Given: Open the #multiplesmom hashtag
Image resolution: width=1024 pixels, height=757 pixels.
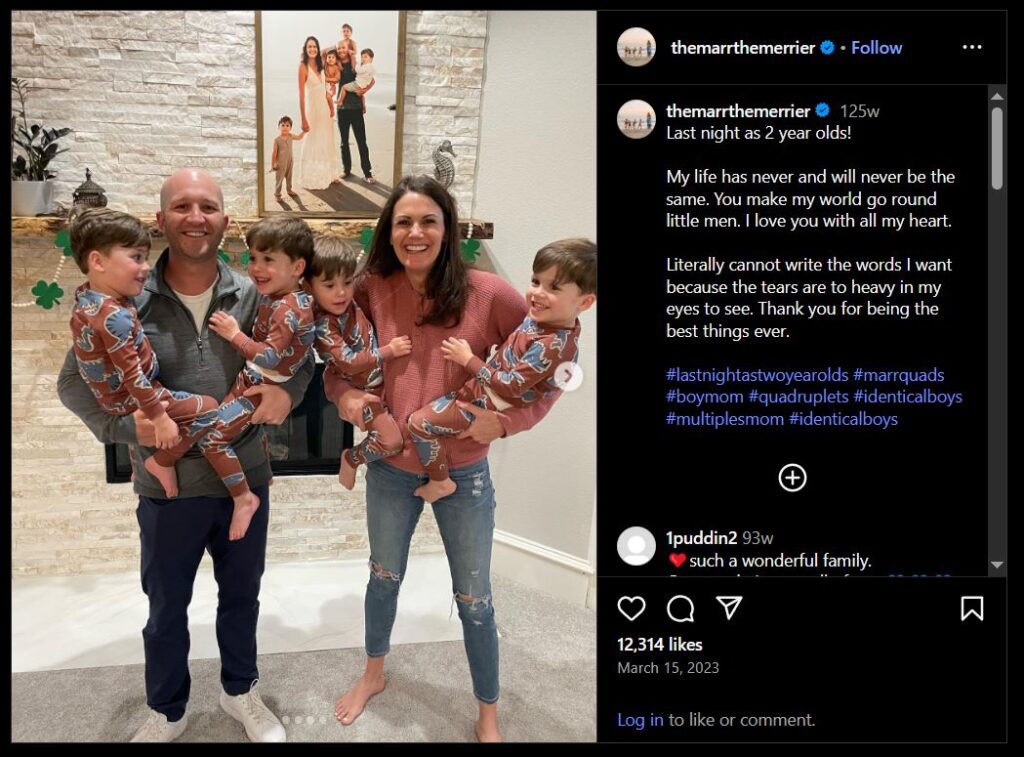Looking at the screenshot, I should click(725, 419).
